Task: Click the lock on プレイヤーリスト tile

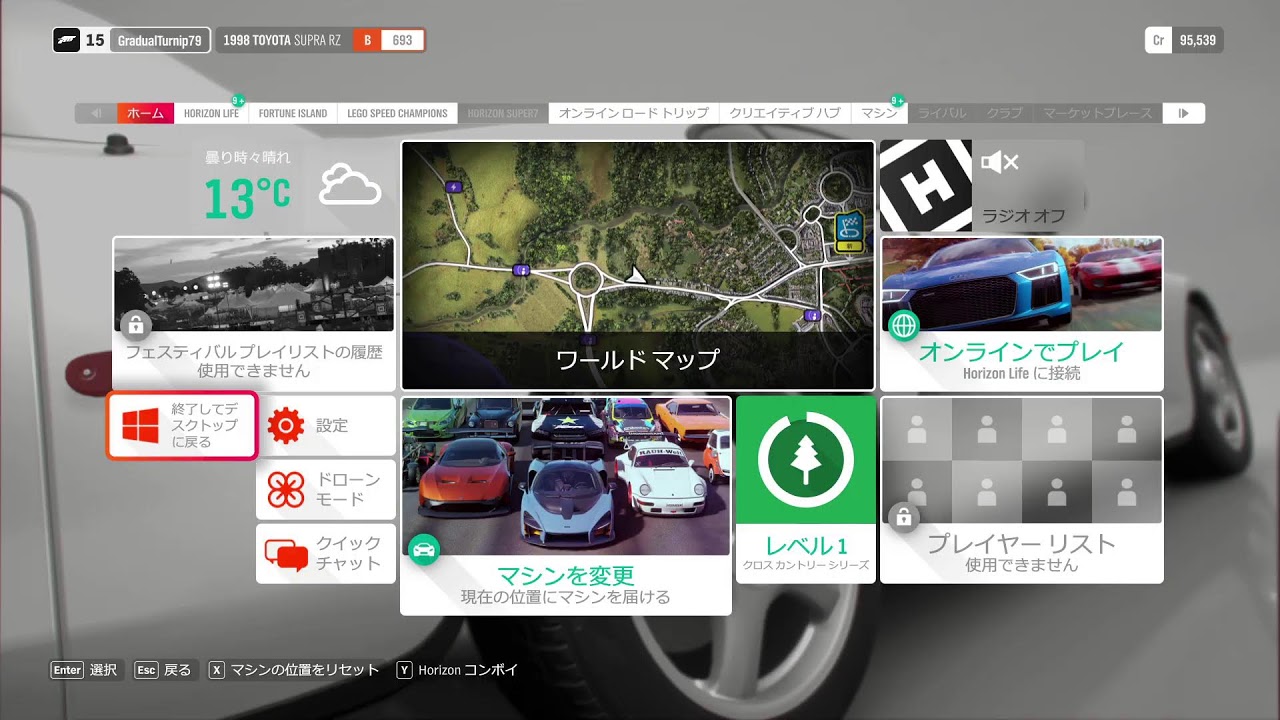Action: coord(904,517)
